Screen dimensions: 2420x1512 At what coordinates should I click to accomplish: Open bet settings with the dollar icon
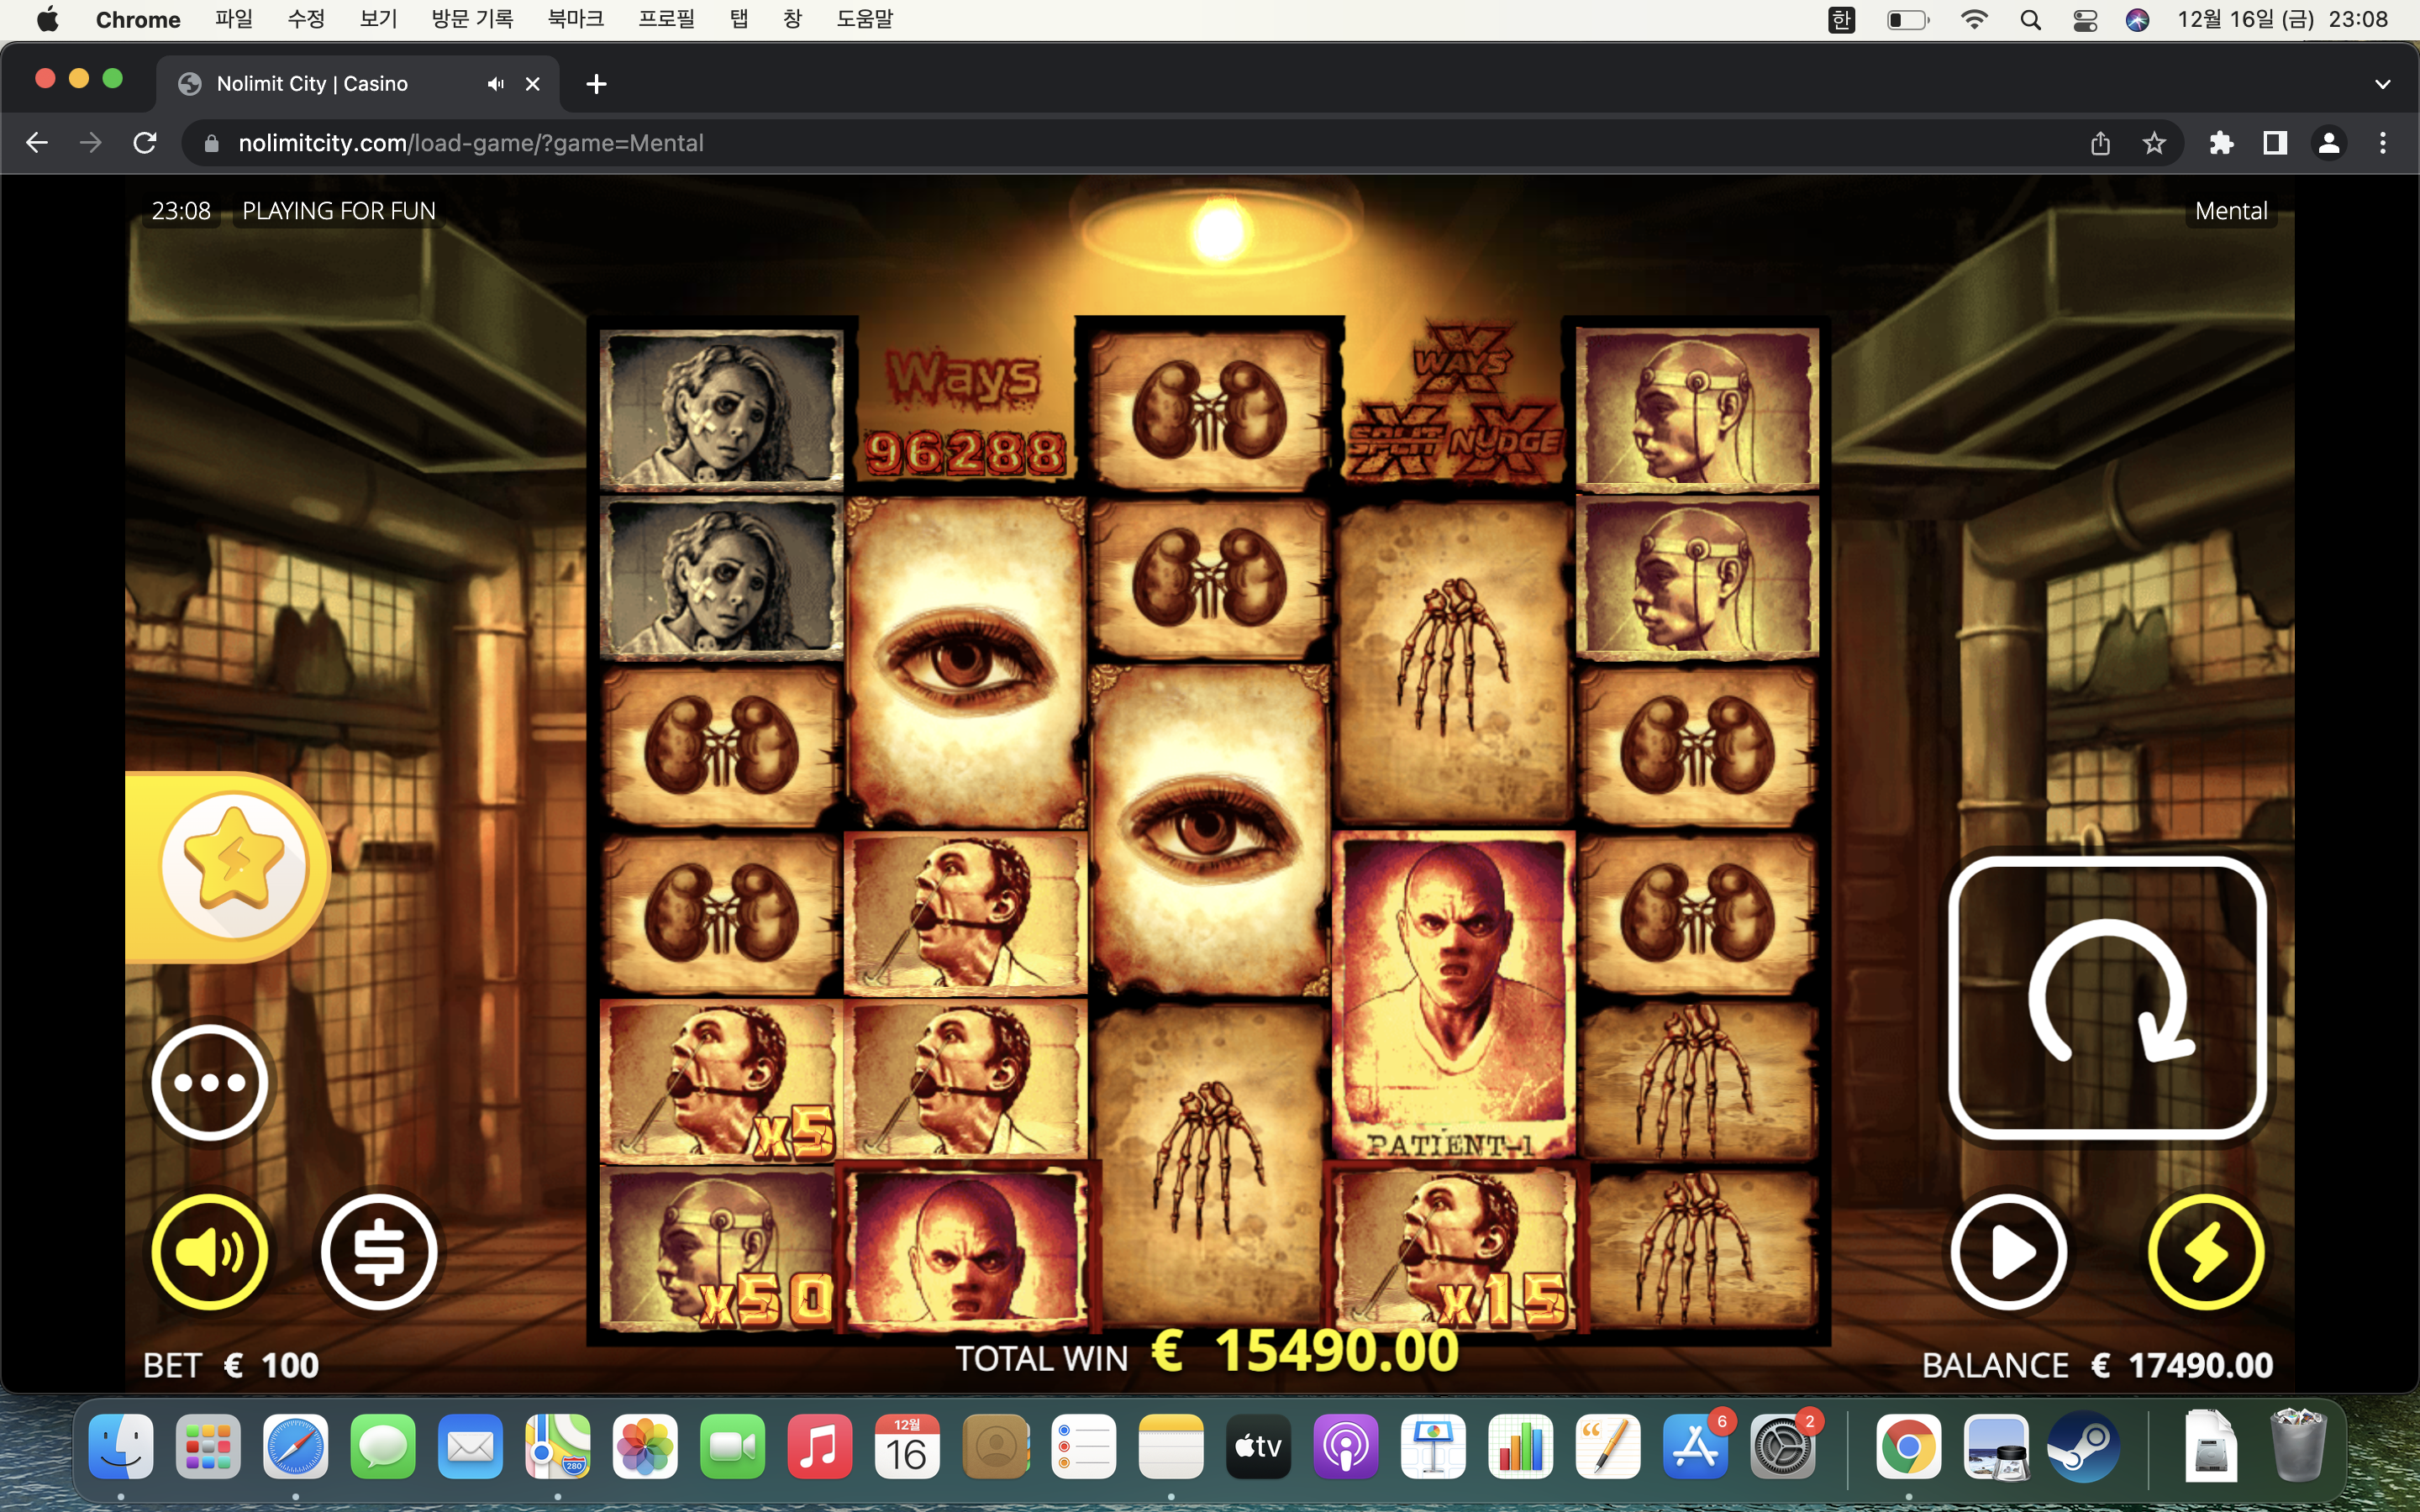point(379,1251)
